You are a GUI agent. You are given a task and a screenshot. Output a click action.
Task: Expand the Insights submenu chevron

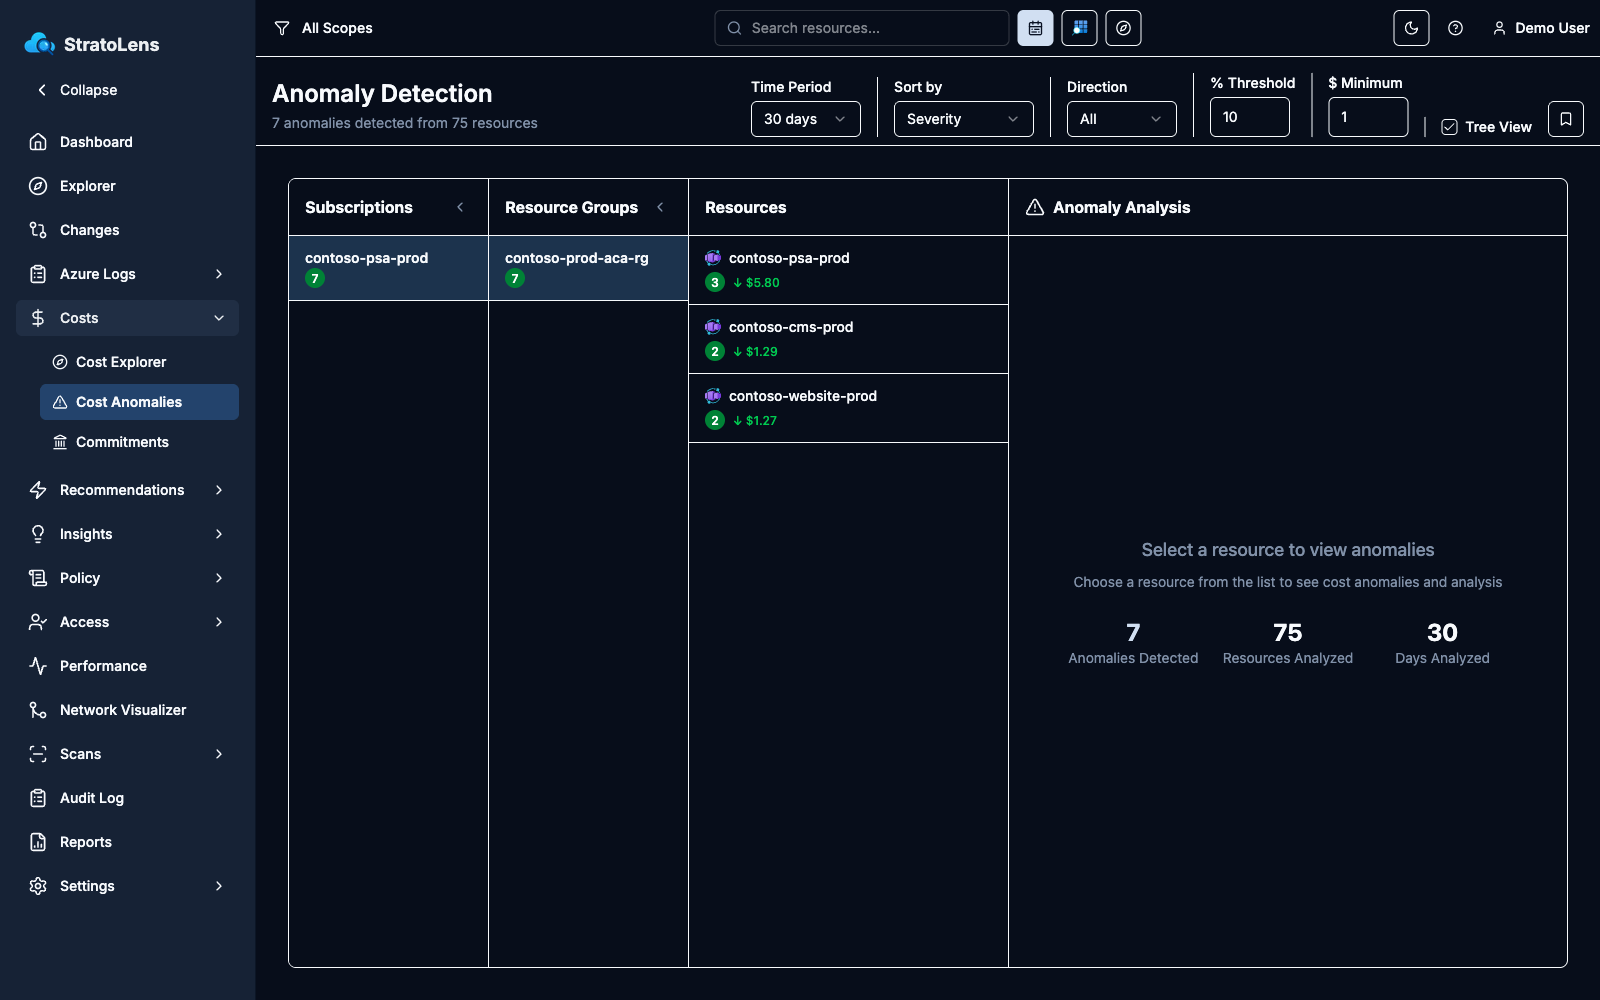pos(219,534)
